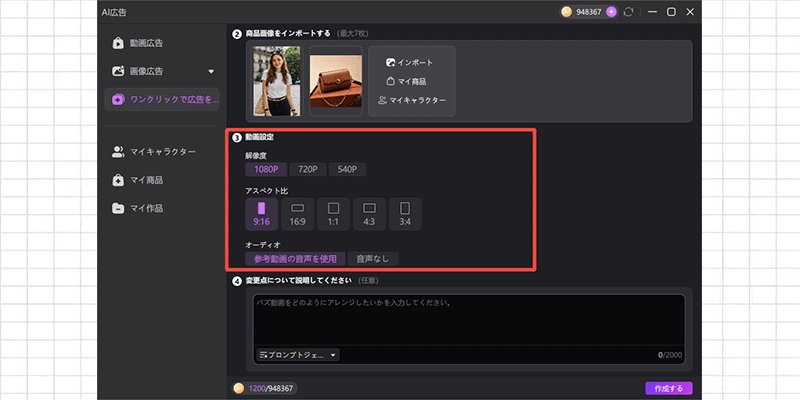Click the 0/2000 character counter
The width and height of the screenshot is (800, 400).
pos(669,355)
